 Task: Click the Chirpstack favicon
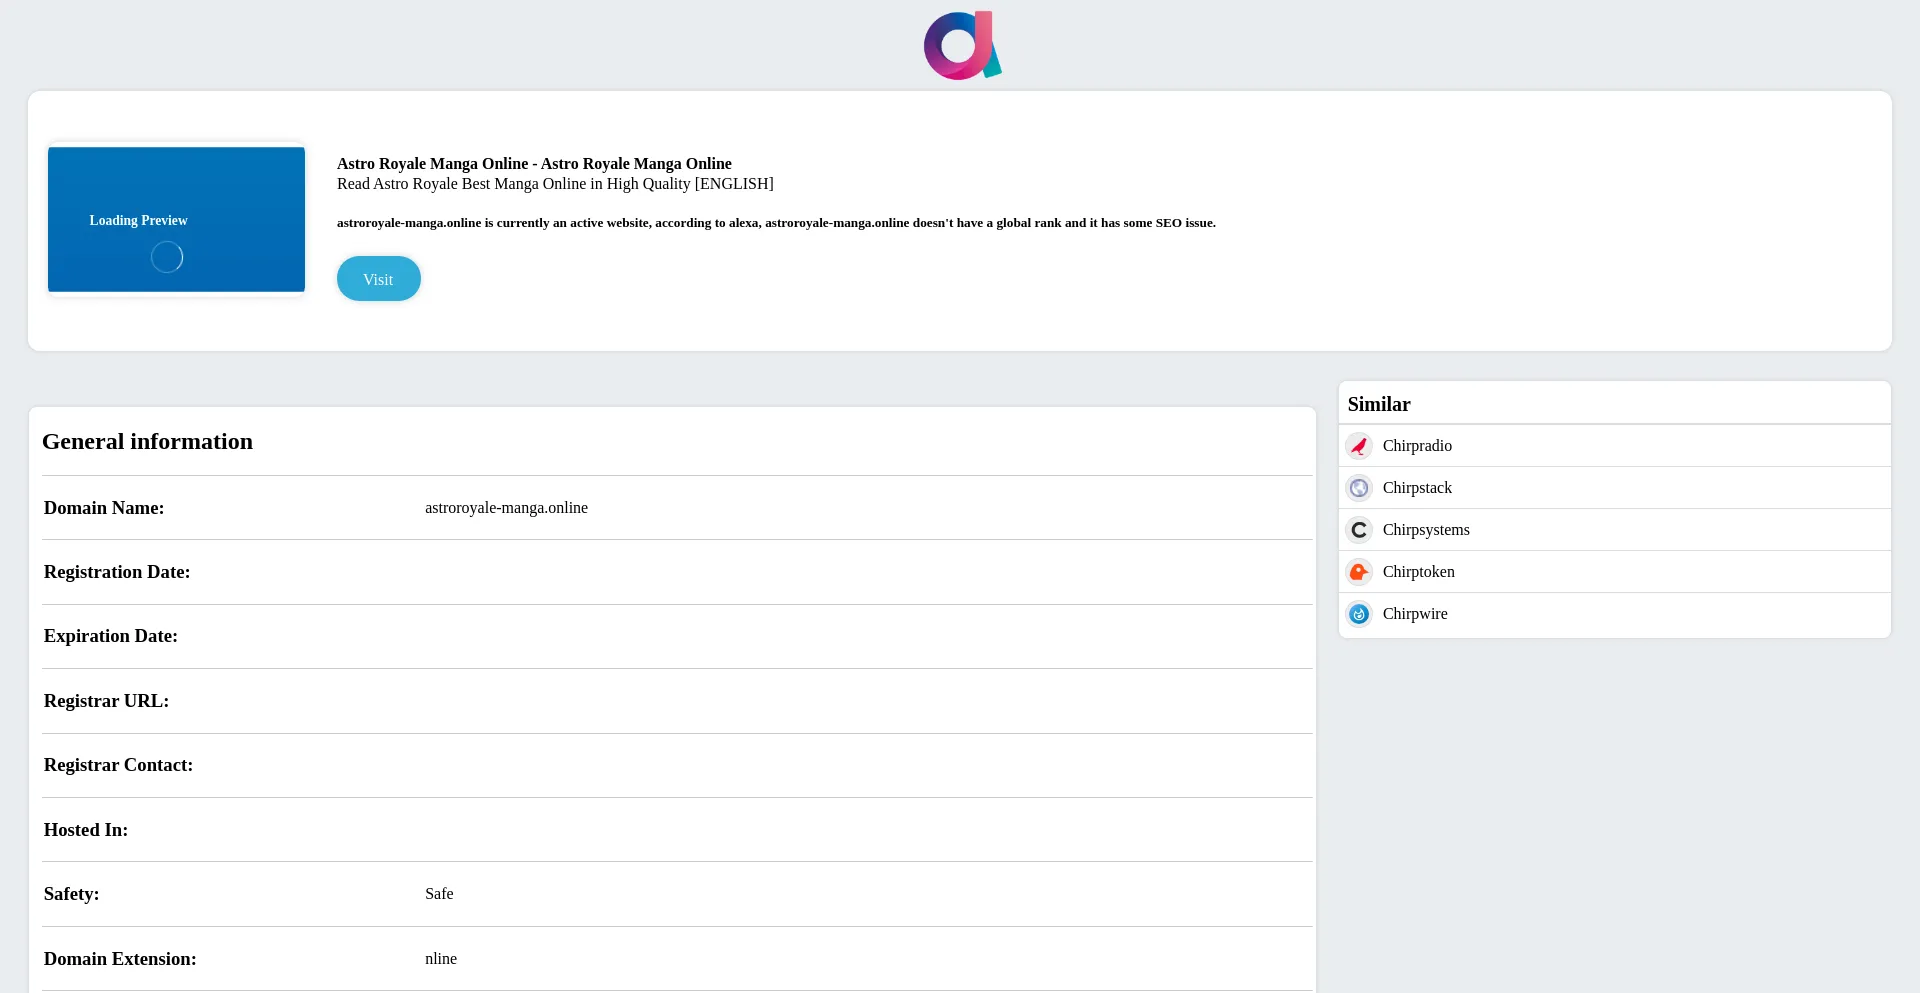[x=1359, y=488]
